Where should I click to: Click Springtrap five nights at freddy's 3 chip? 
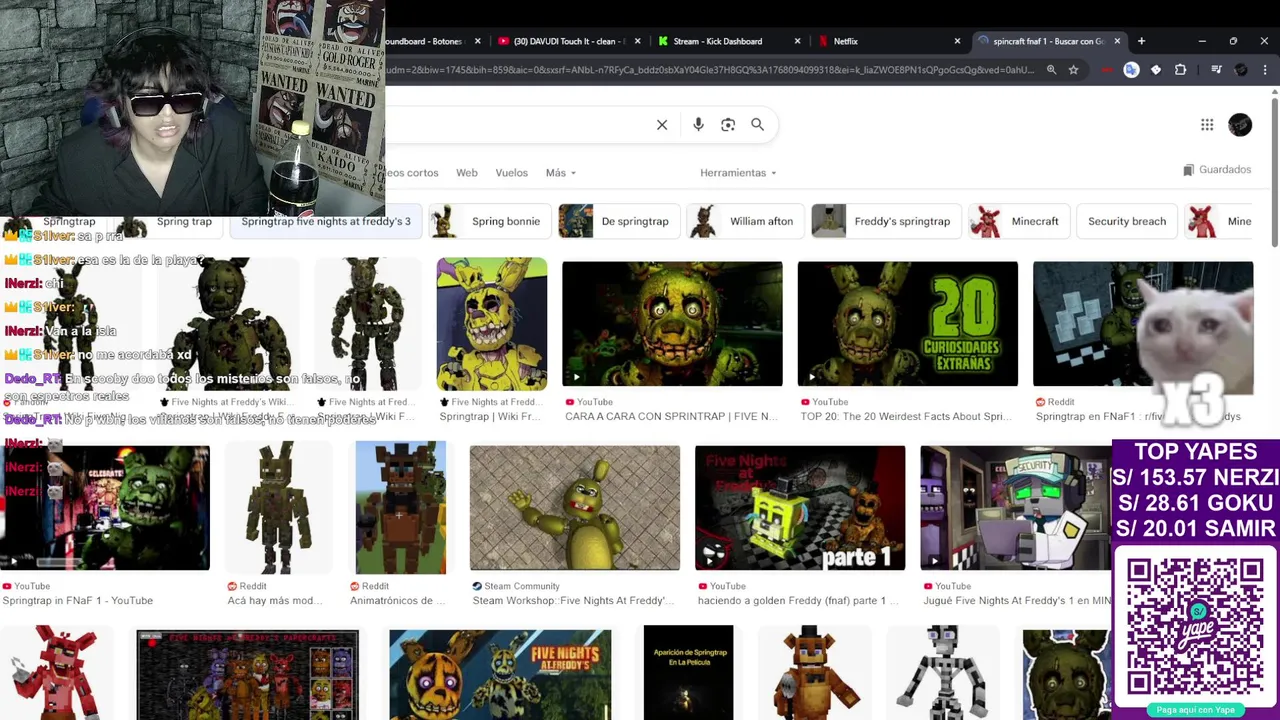325,221
